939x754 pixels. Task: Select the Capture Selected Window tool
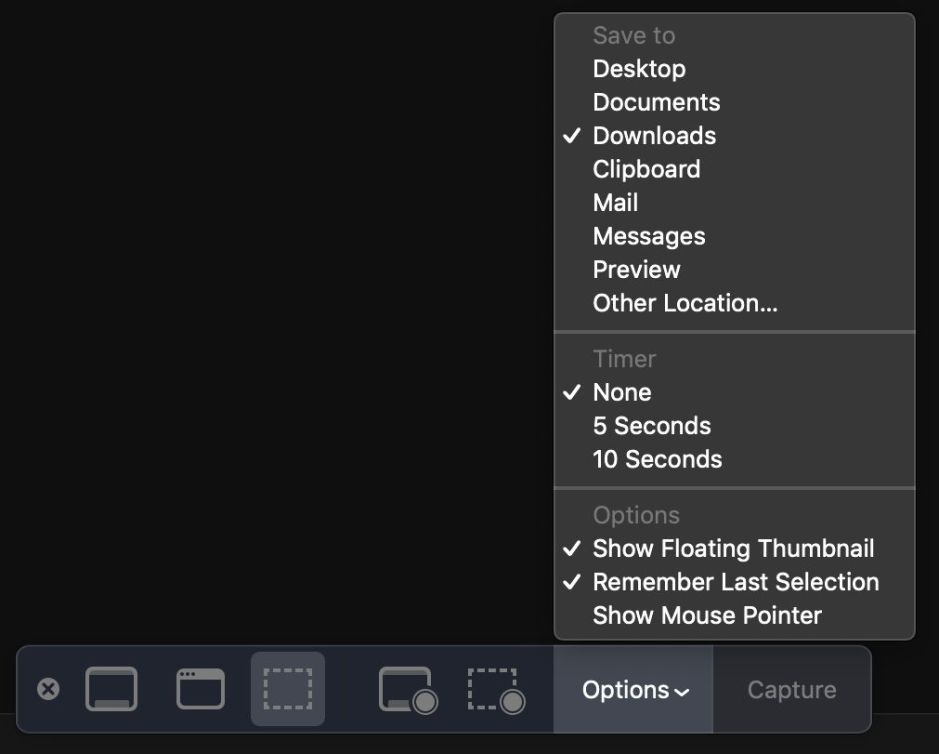199,689
